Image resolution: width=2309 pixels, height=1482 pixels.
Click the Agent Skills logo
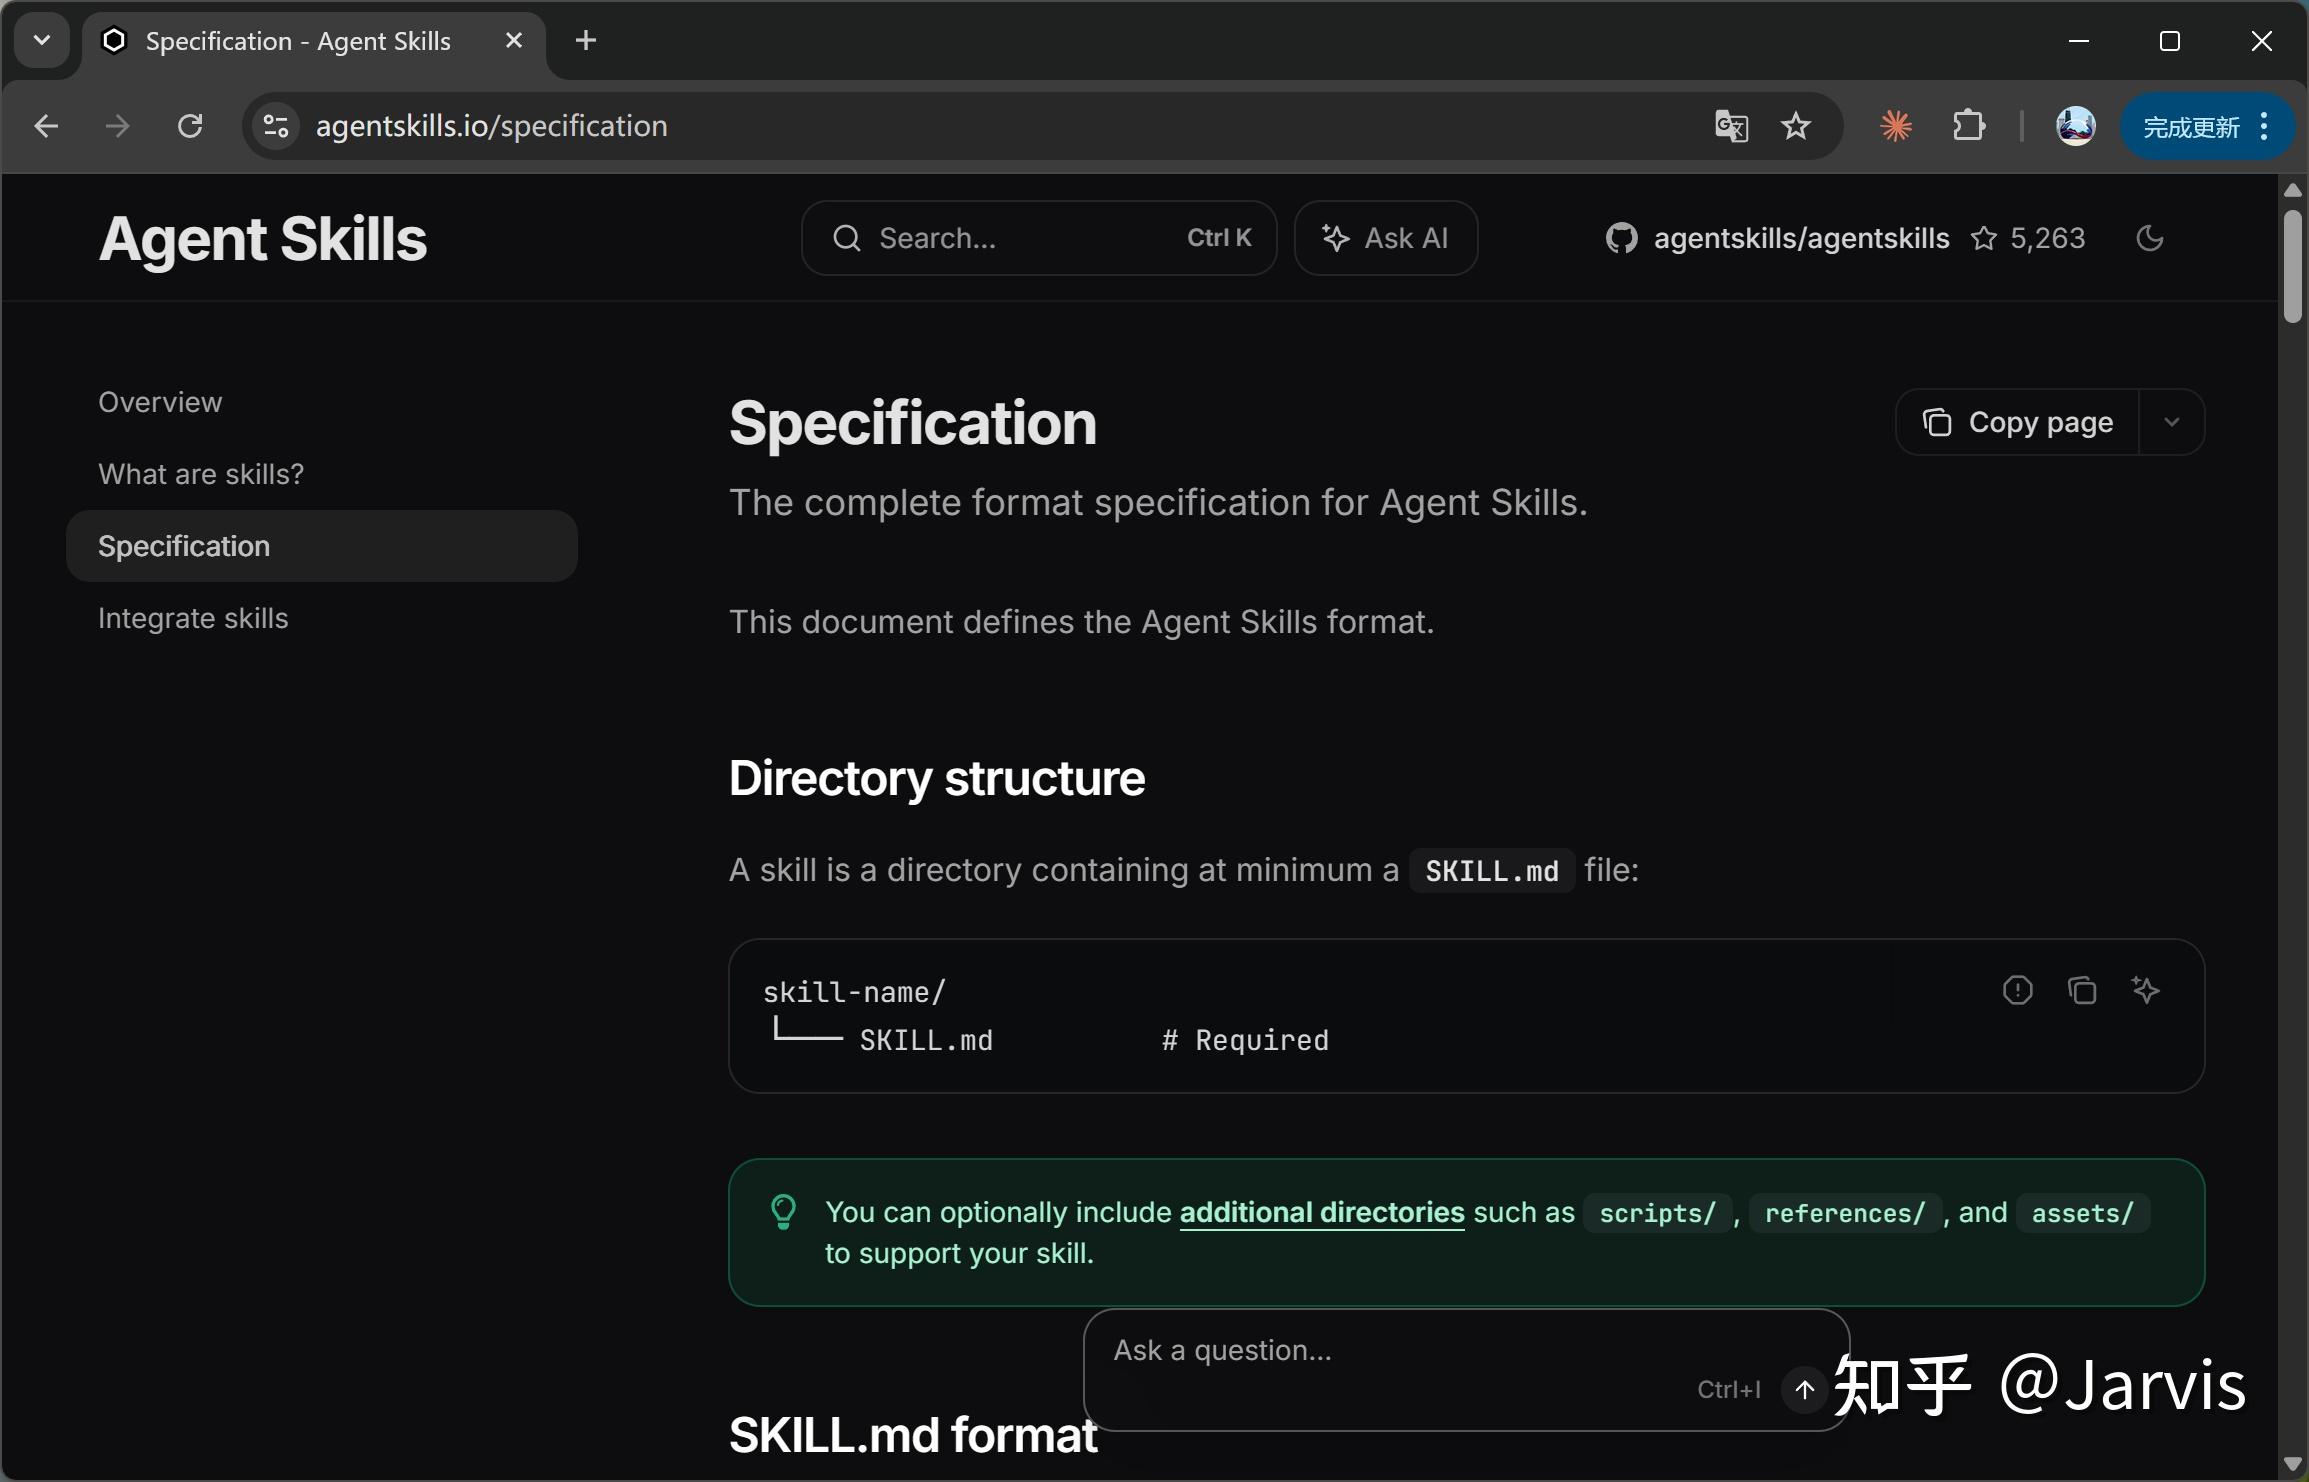coord(263,240)
